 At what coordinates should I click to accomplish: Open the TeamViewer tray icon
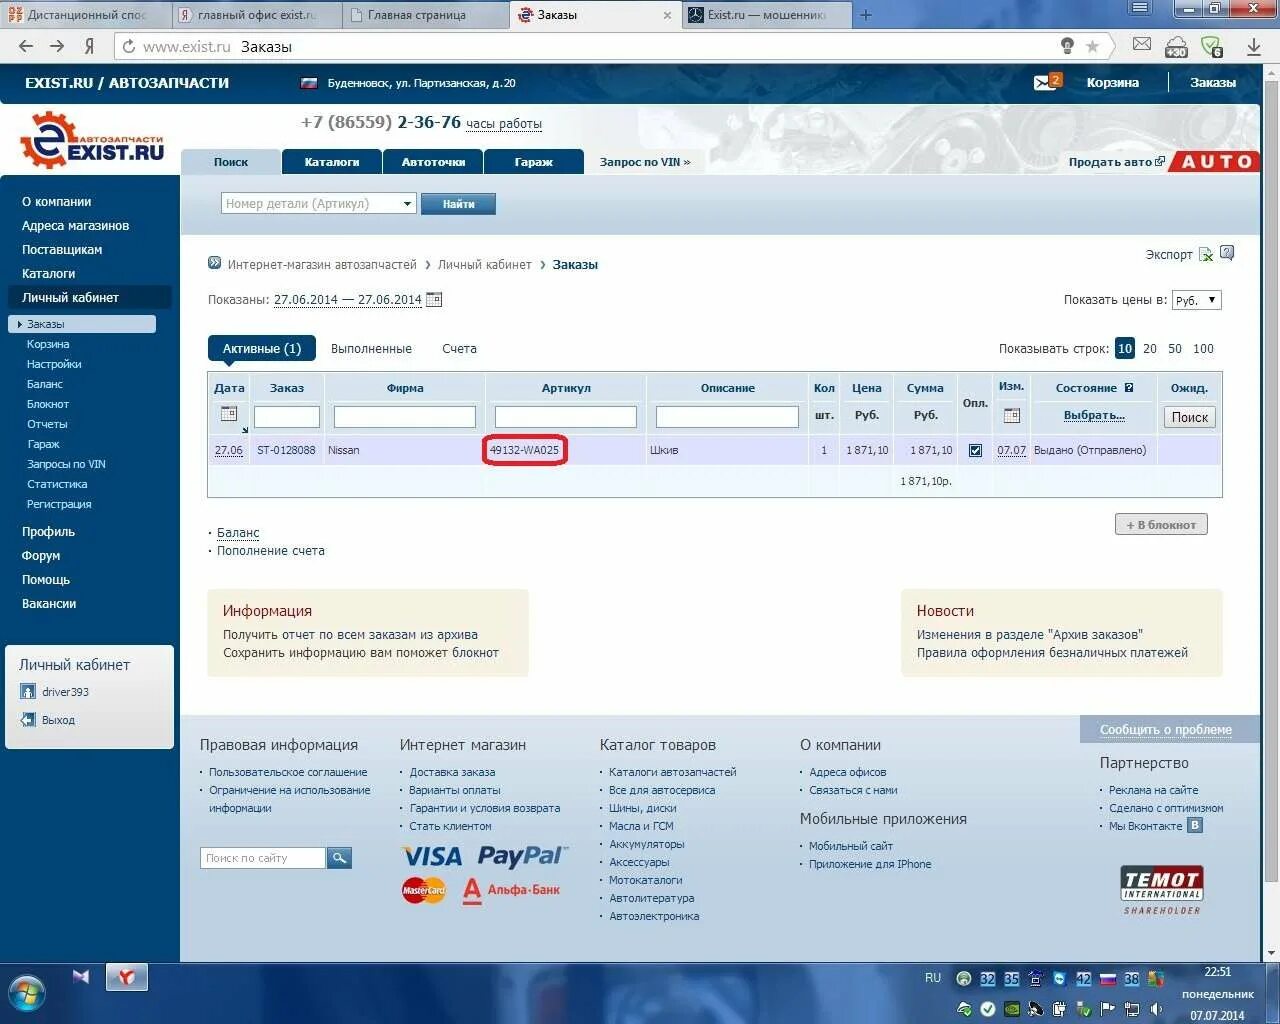coord(1059,979)
